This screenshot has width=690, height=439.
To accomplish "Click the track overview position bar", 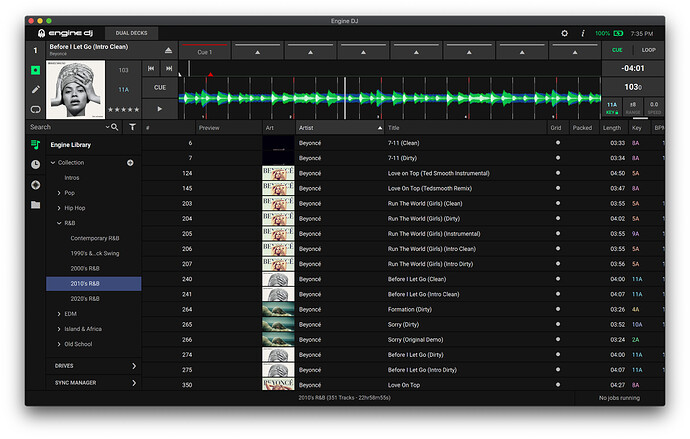I will [389, 68].
